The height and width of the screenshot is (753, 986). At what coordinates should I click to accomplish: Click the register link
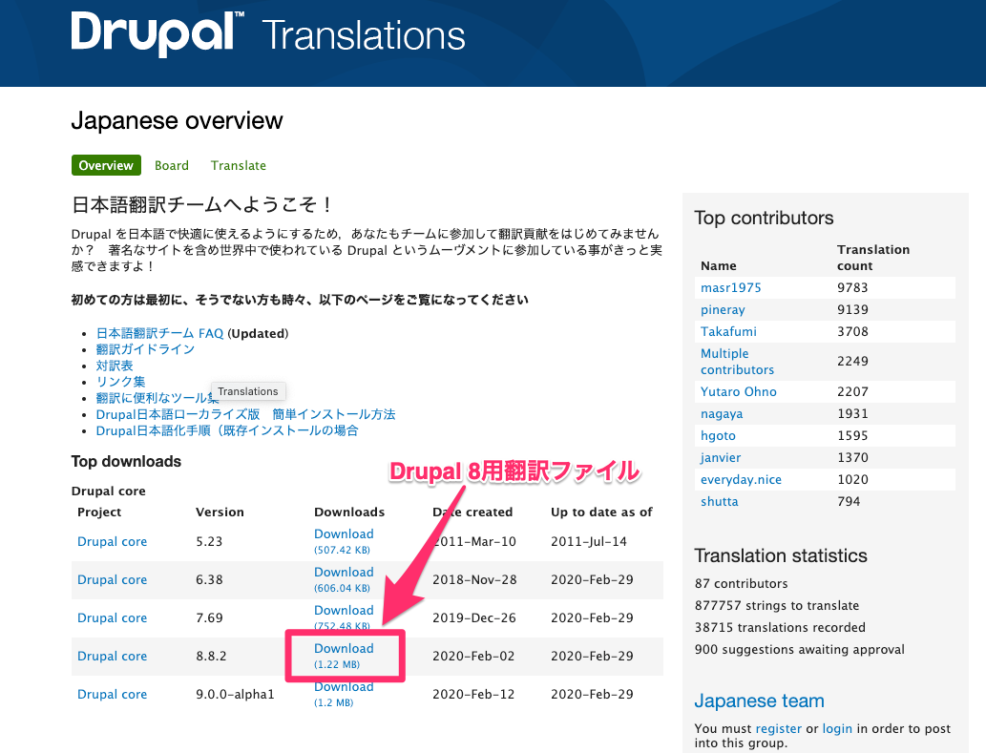click(778, 728)
